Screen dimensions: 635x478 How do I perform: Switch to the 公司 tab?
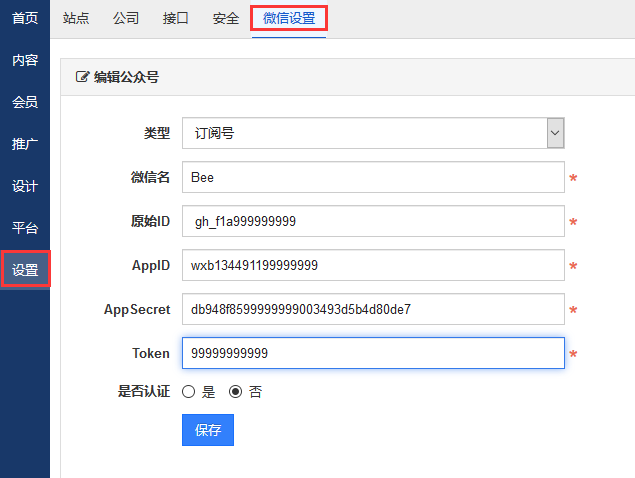[126, 18]
